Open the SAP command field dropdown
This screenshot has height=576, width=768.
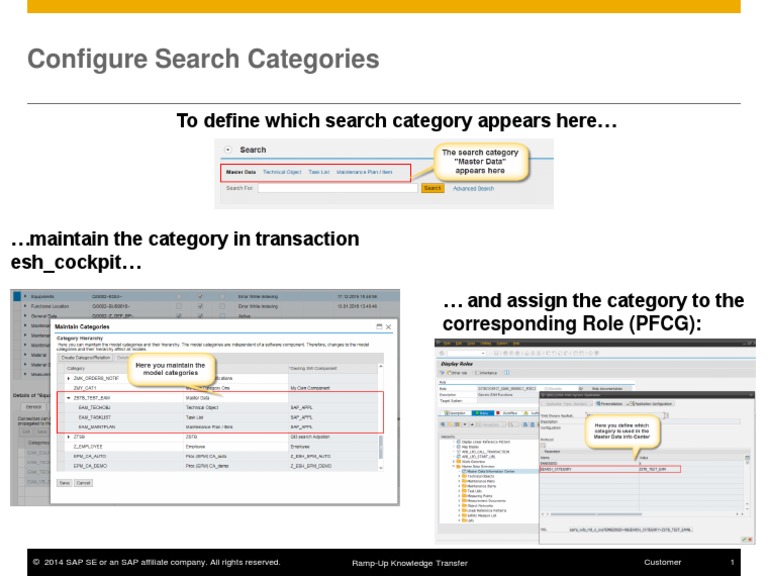point(483,353)
